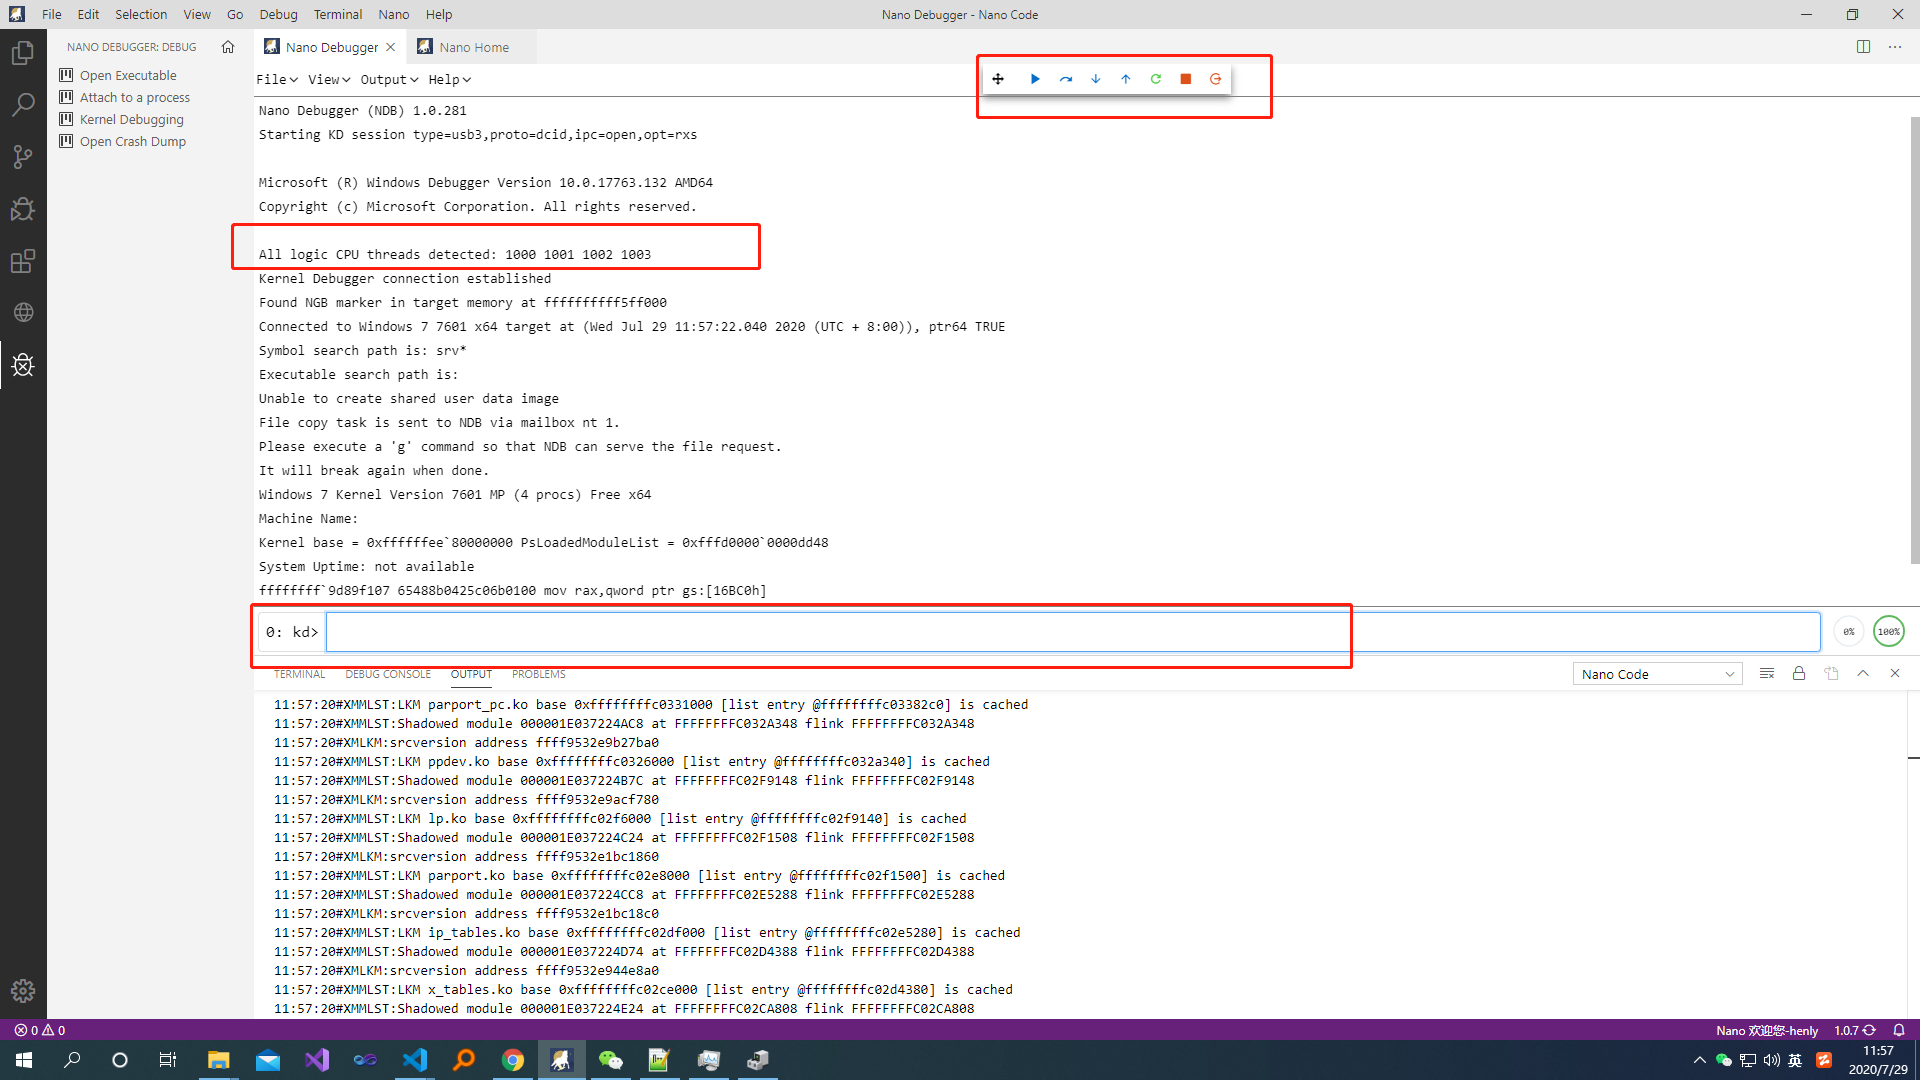Open the Help dropdown in the debugger page
The height and width of the screenshot is (1080, 1920).
coord(450,80)
